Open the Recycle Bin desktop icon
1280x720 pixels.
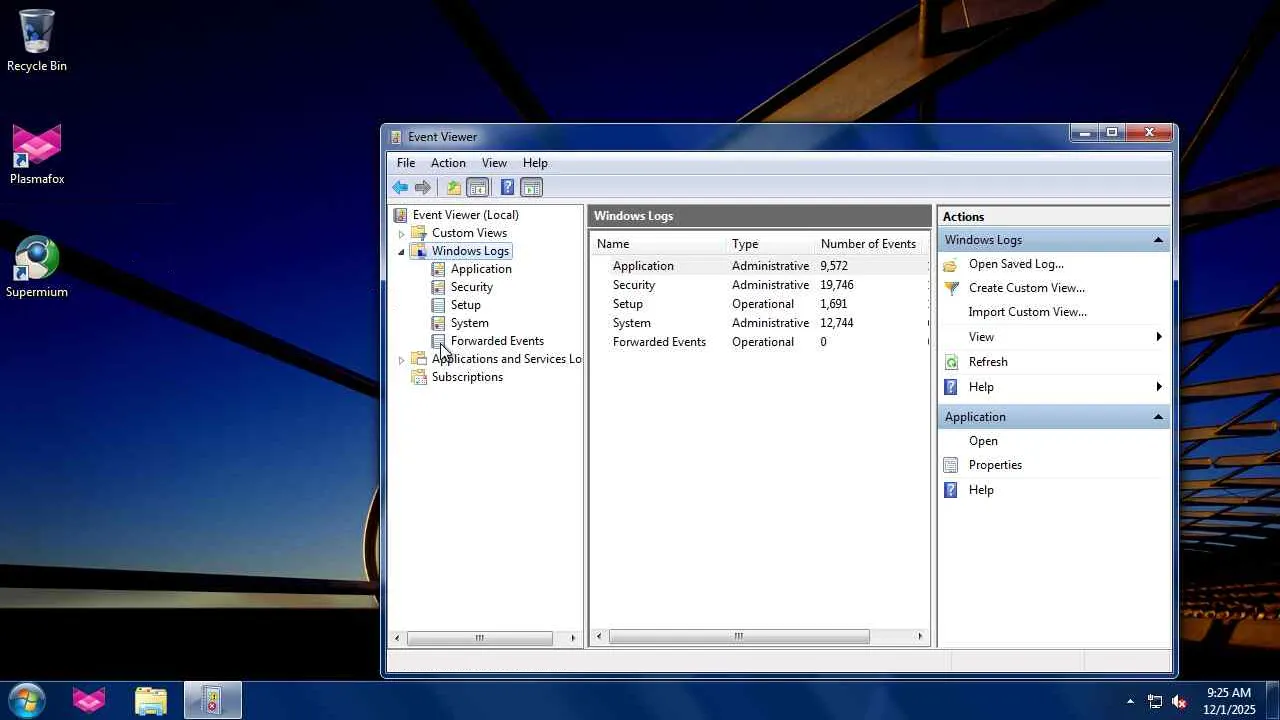37,40
